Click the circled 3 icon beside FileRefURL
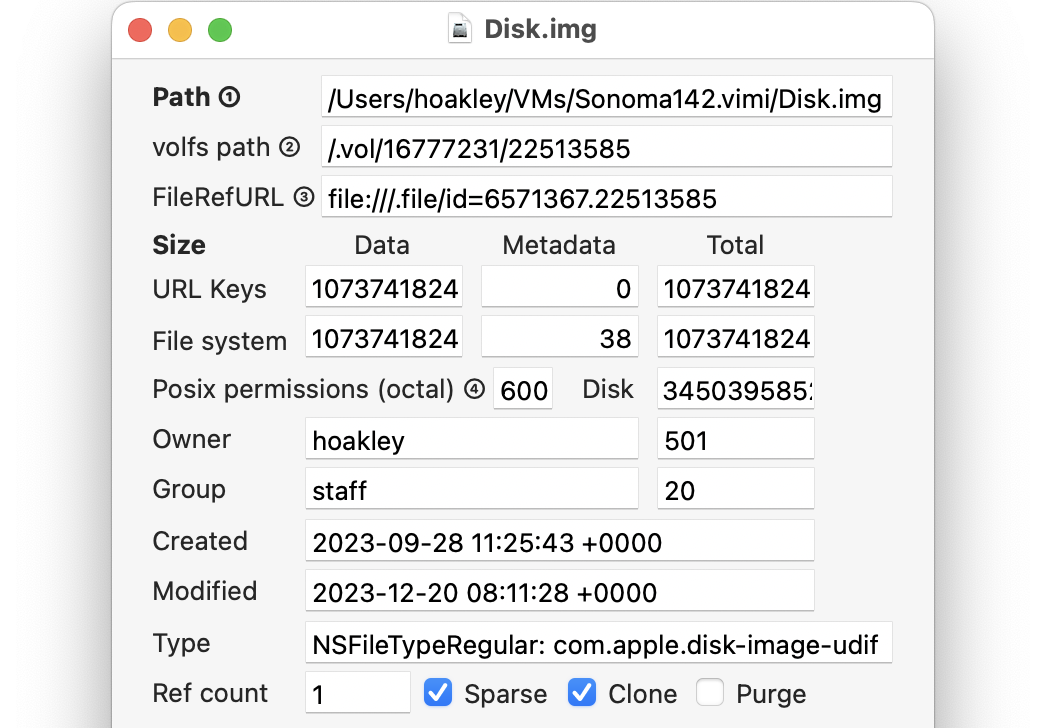1046x728 pixels. click(x=304, y=198)
